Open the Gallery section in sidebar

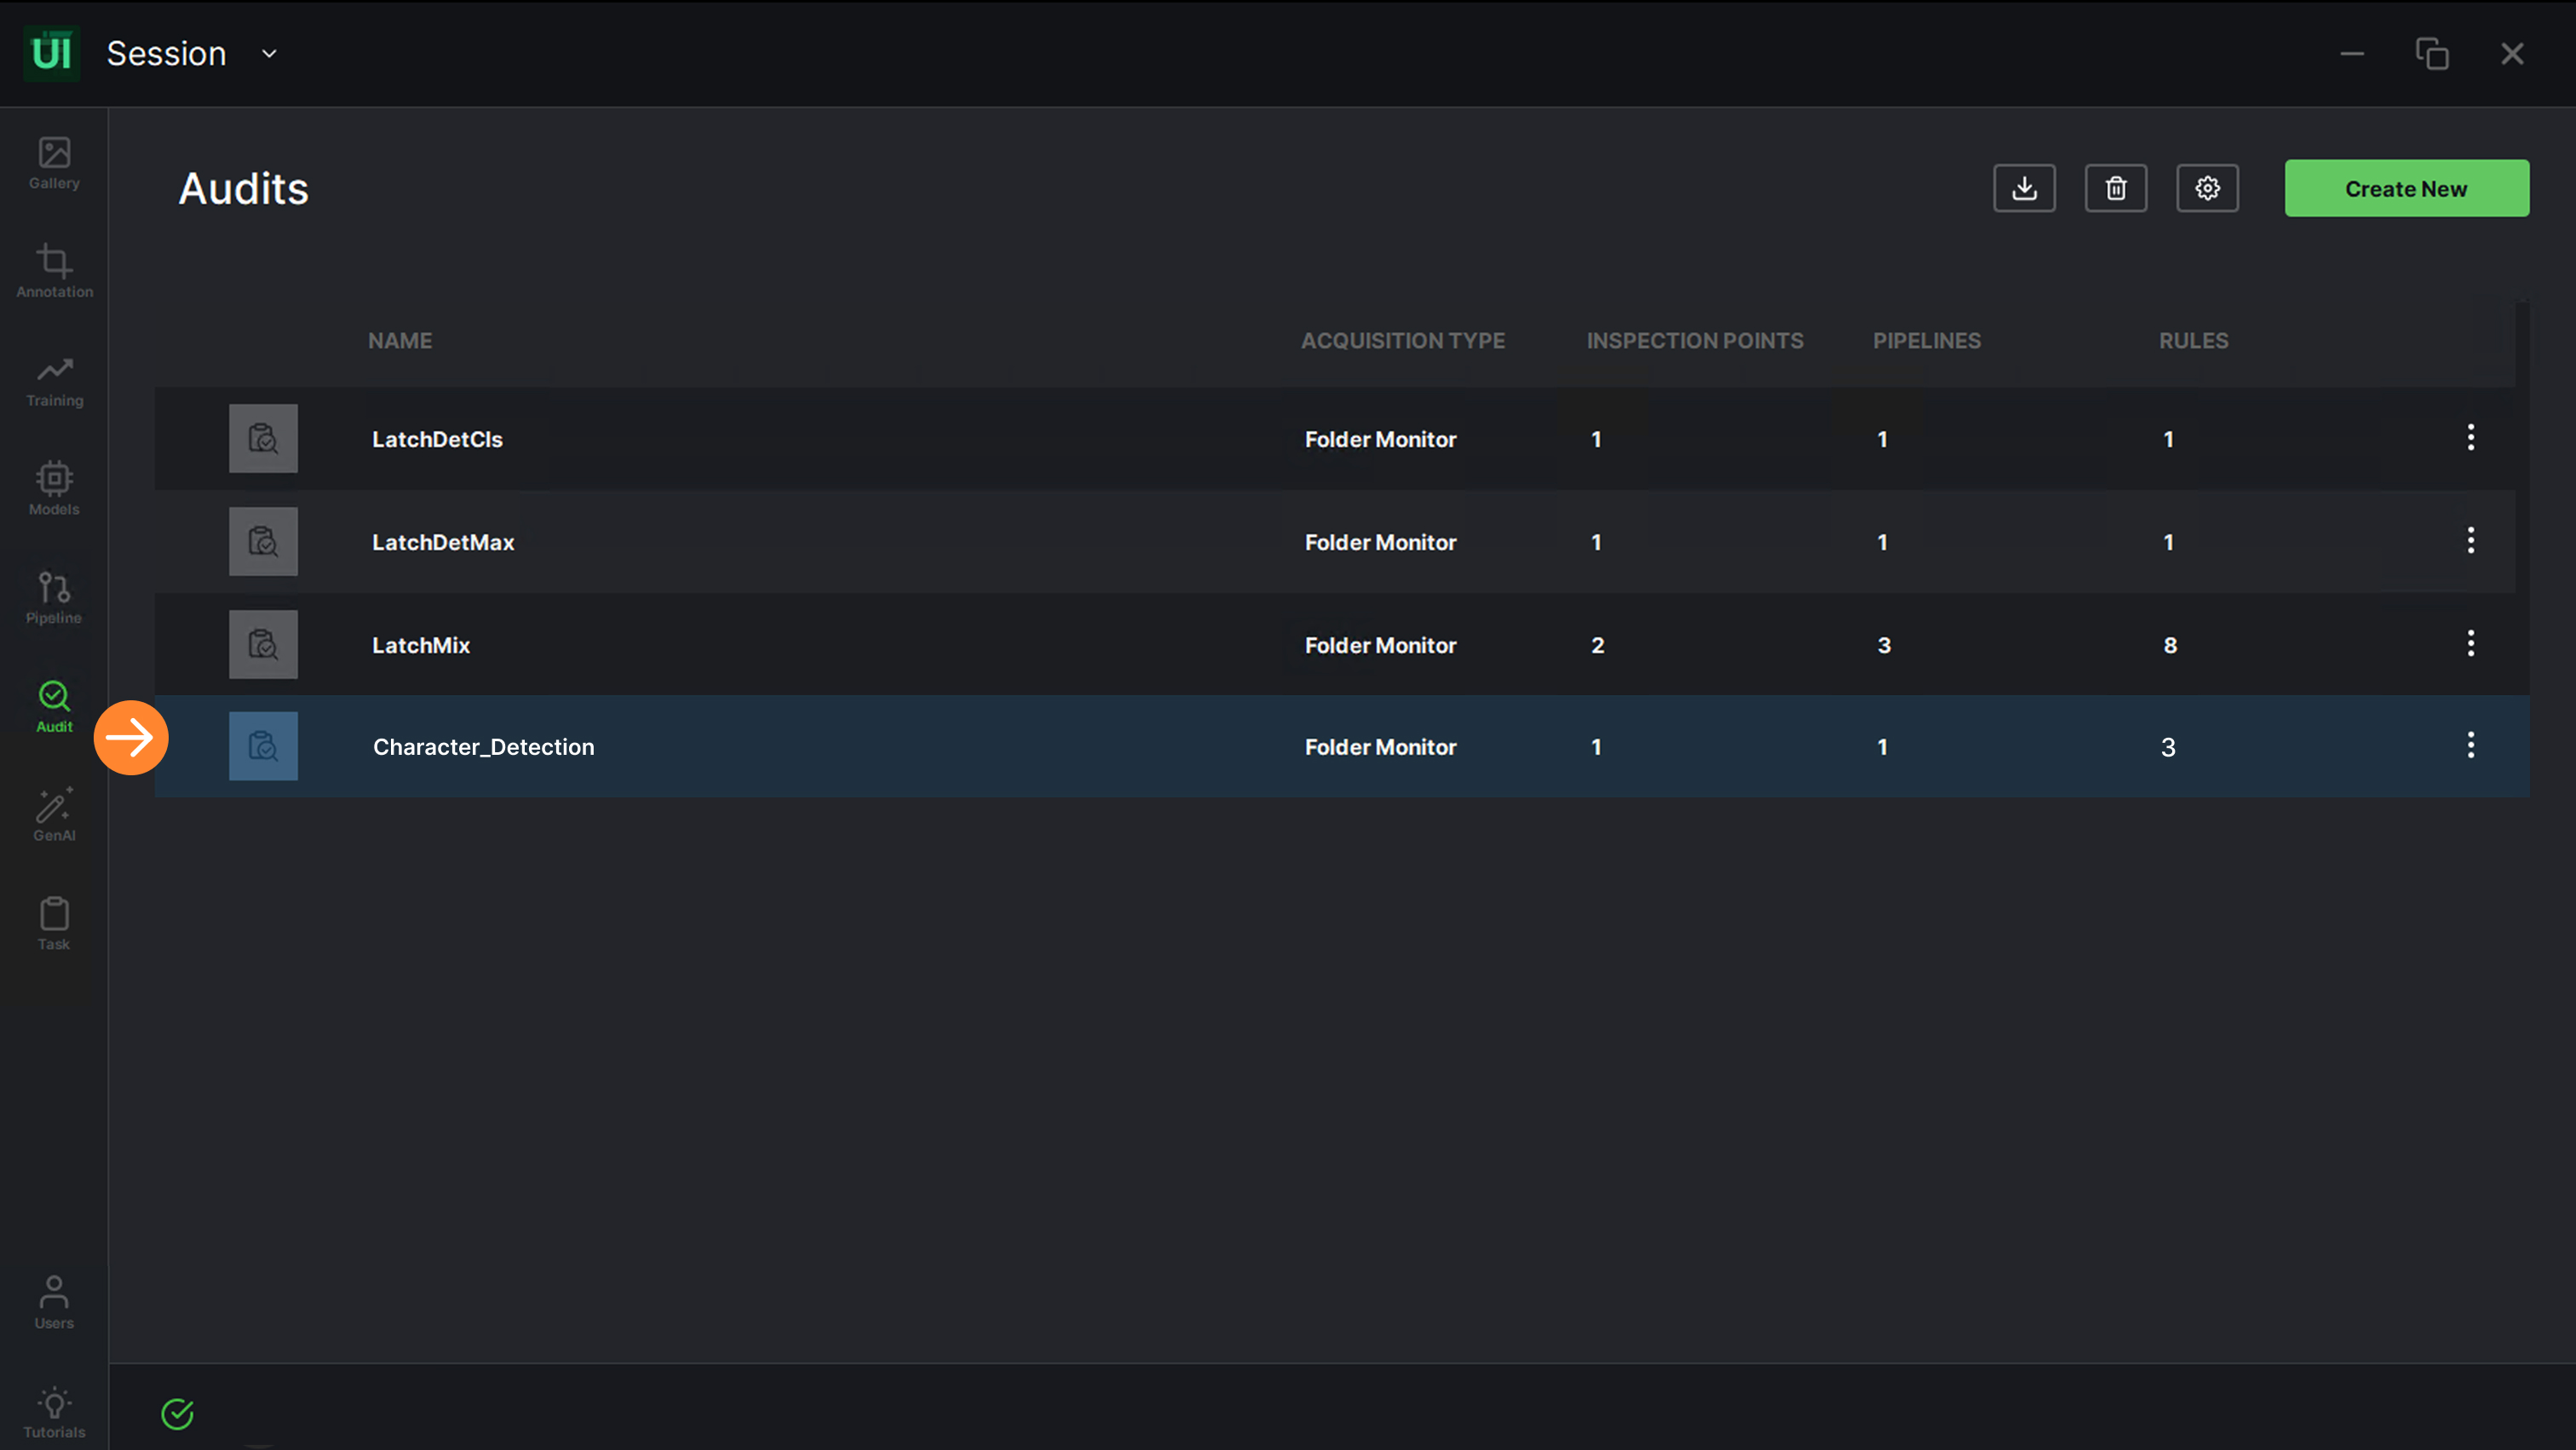(54, 163)
